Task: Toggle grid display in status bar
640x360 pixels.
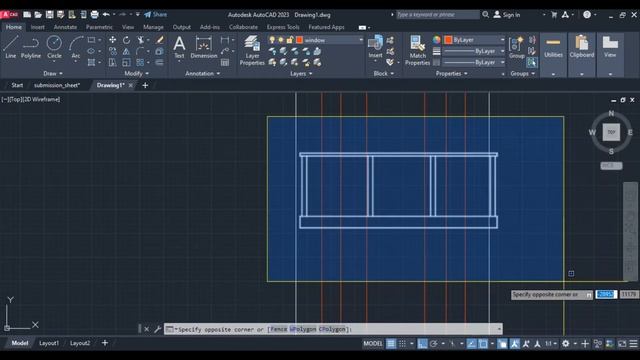Action: [391, 344]
